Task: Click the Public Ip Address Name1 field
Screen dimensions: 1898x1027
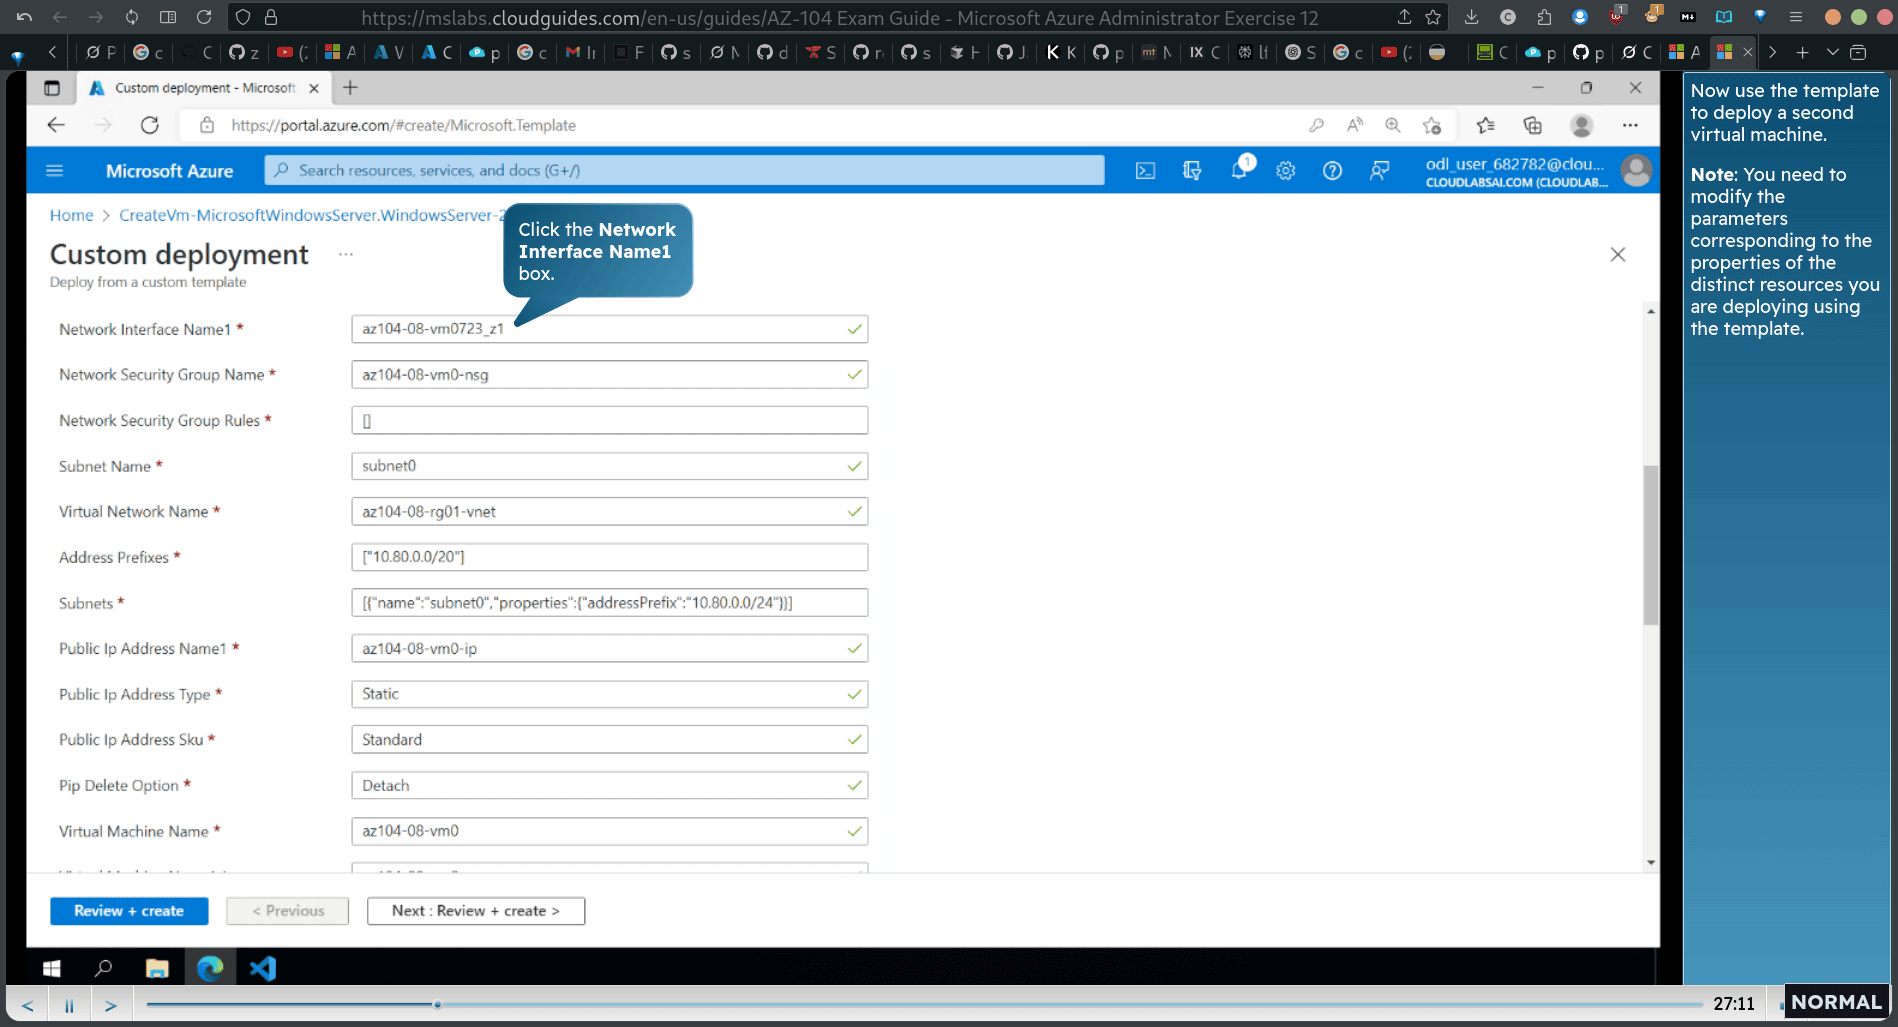Action: (609, 649)
